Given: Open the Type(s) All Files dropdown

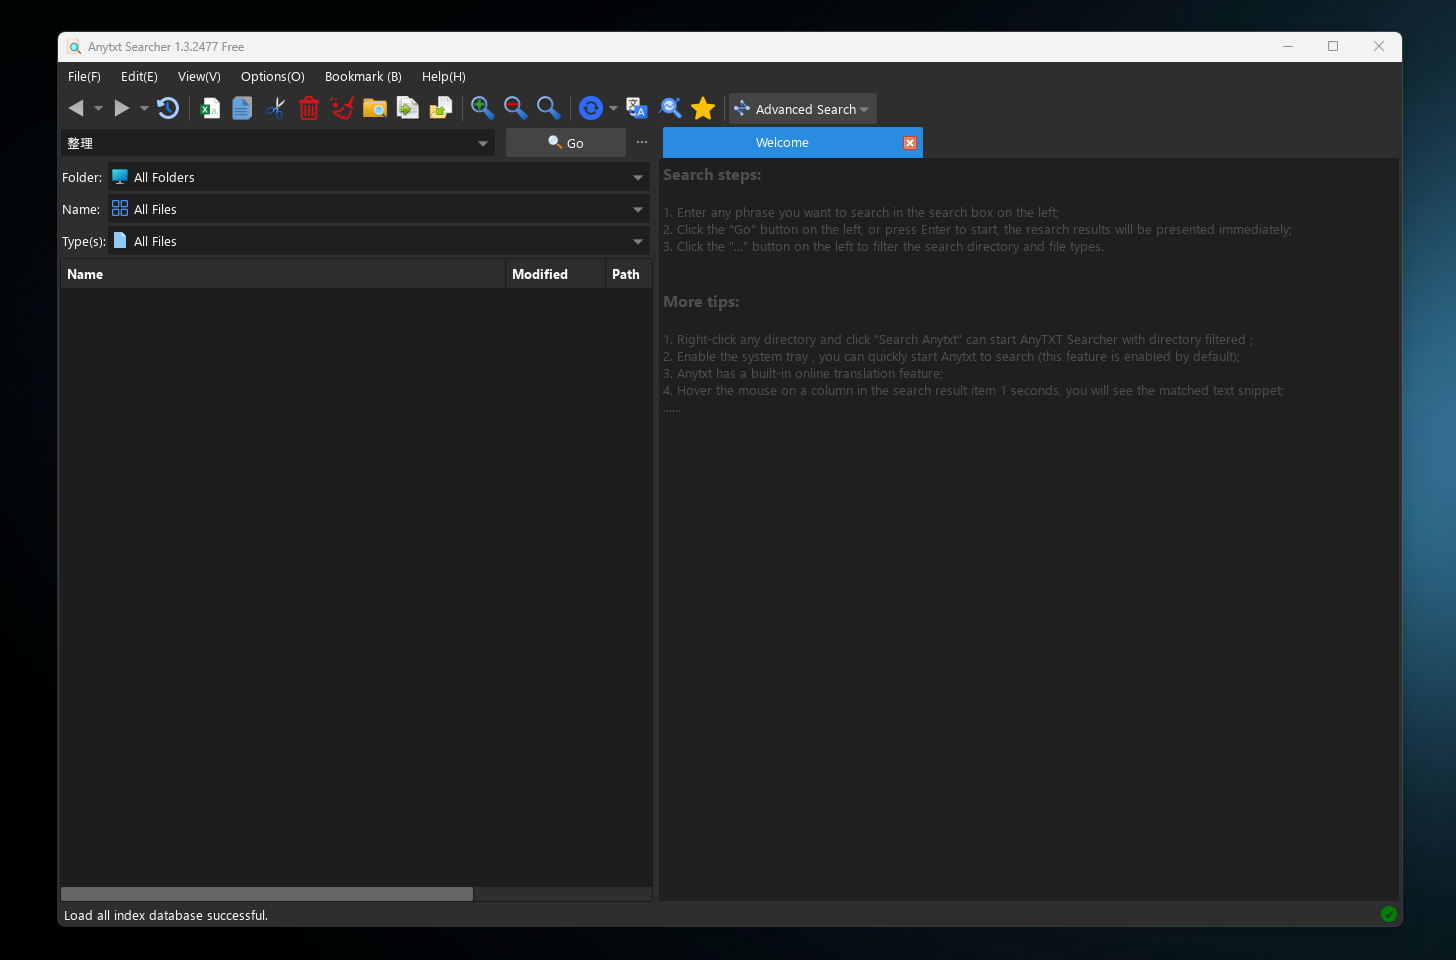Looking at the screenshot, I should [637, 242].
